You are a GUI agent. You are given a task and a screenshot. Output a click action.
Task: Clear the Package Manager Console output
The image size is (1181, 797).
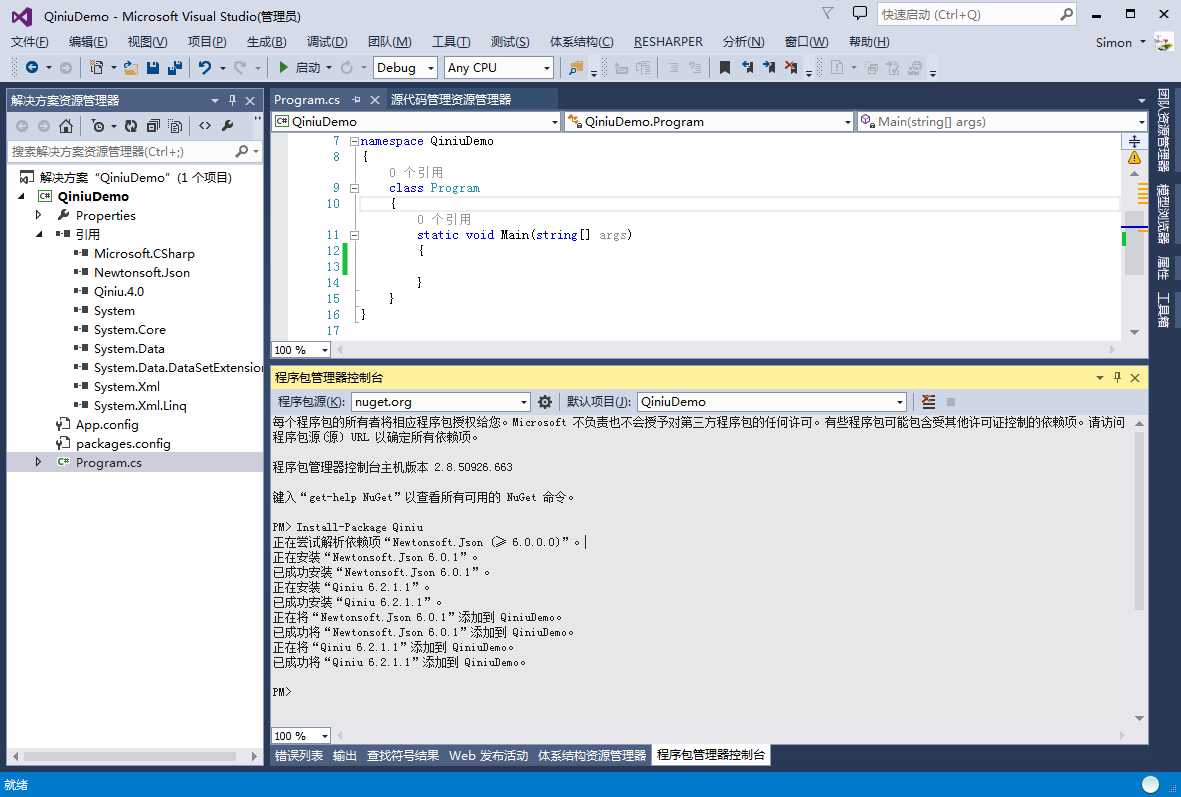point(929,402)
